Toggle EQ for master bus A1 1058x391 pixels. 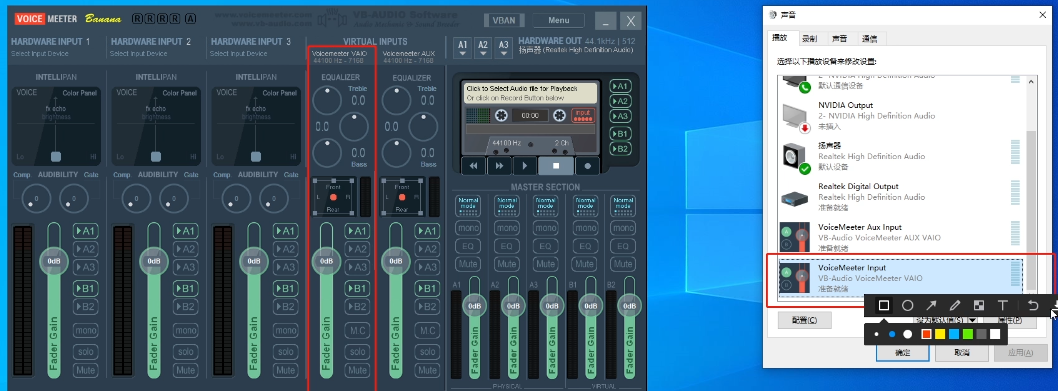(467, 246)
